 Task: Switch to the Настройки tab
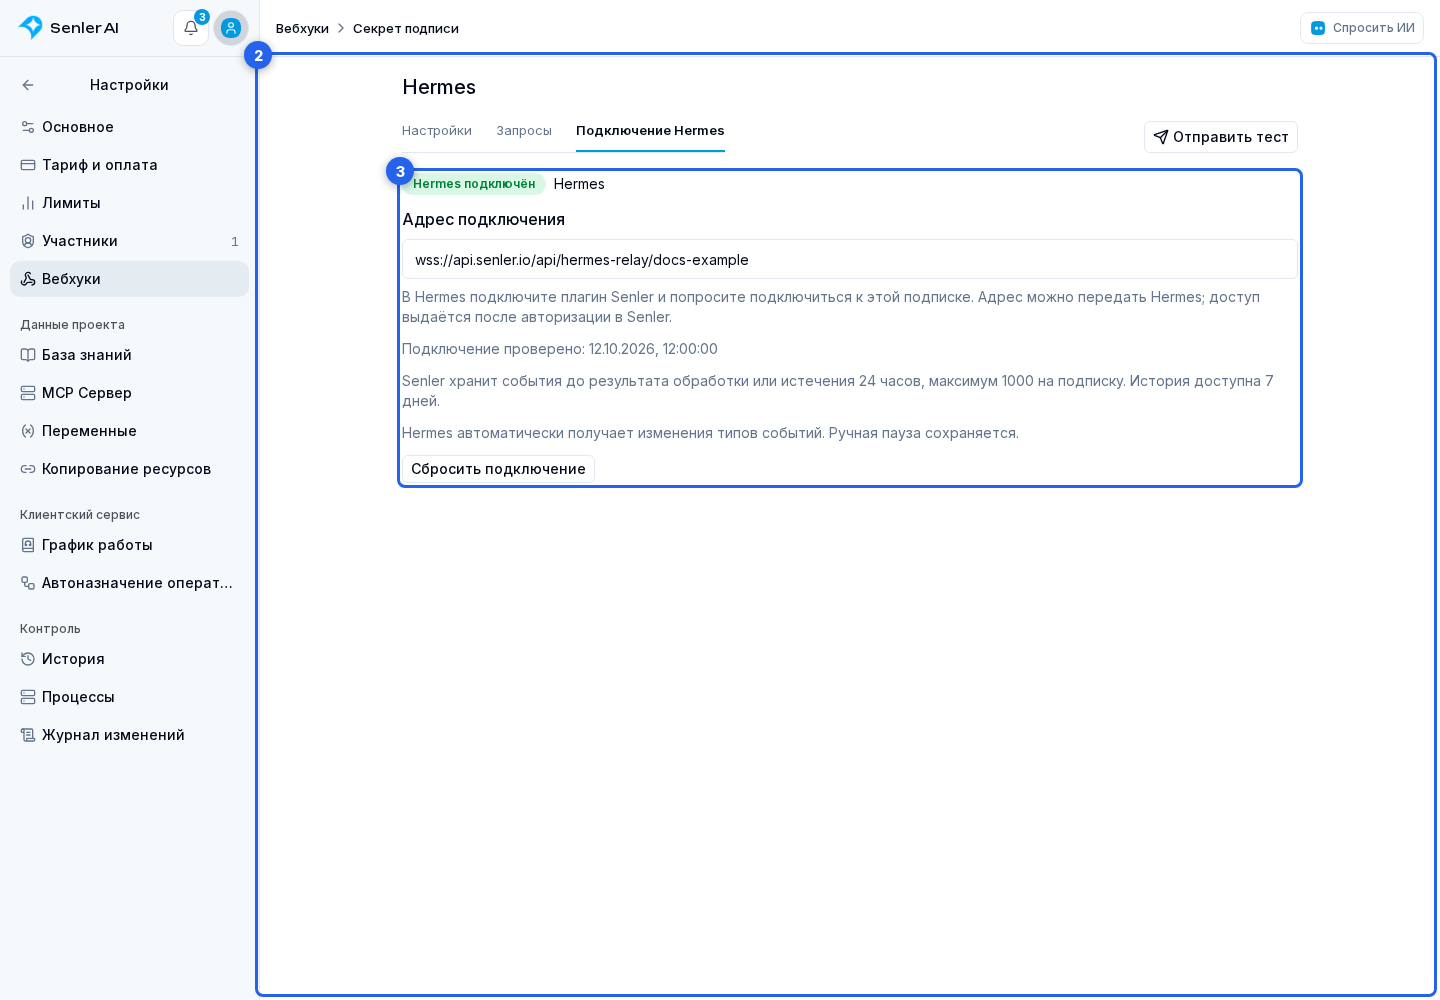pyautogui.click(x=437, y=131)
